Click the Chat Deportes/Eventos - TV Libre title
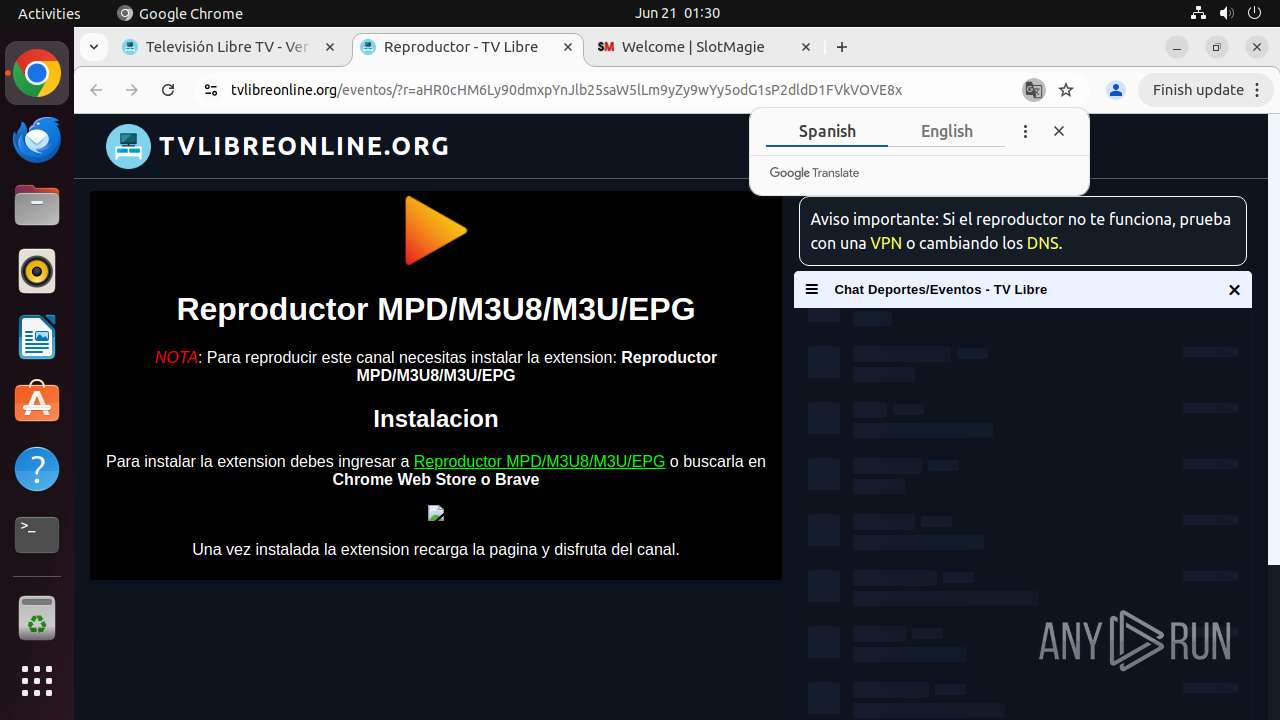This screenshot has width=1280, height=720. pos(940,290)
